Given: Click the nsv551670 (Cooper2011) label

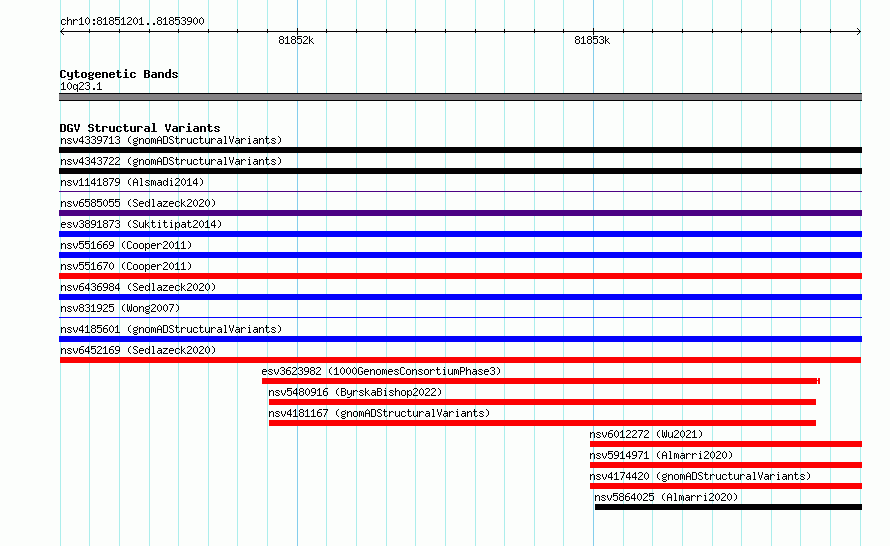Looking at the screenshot, I should tap(126, 266).
